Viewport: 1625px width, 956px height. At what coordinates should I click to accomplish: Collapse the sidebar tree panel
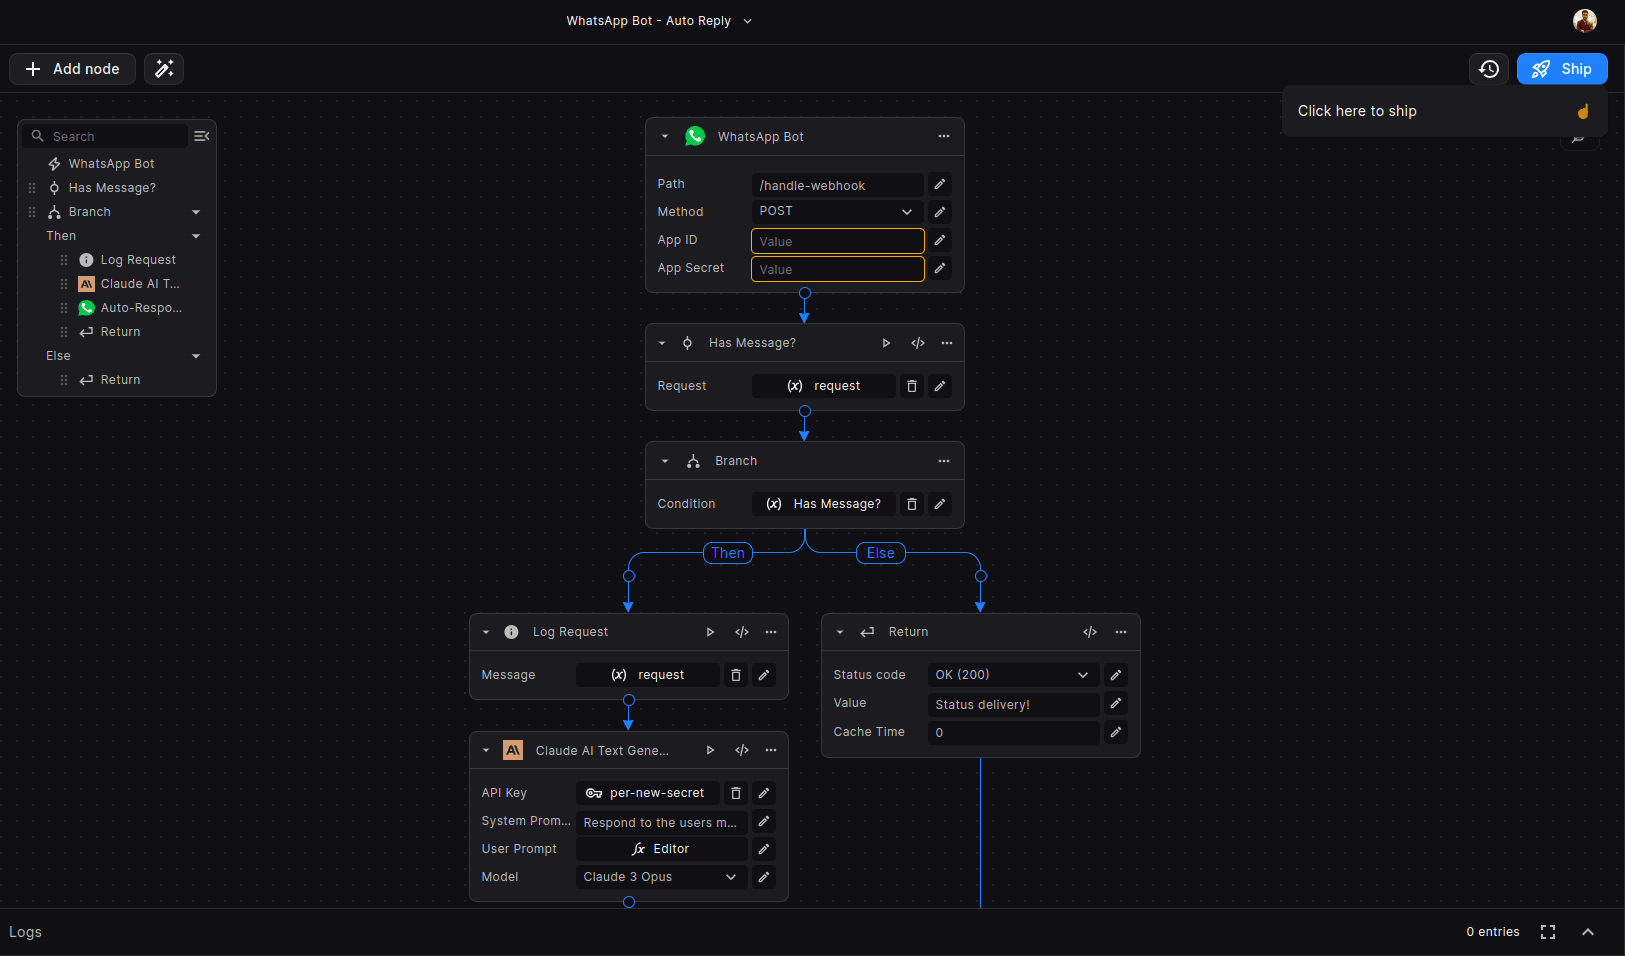pyautogui.click(x=201, y=136)
